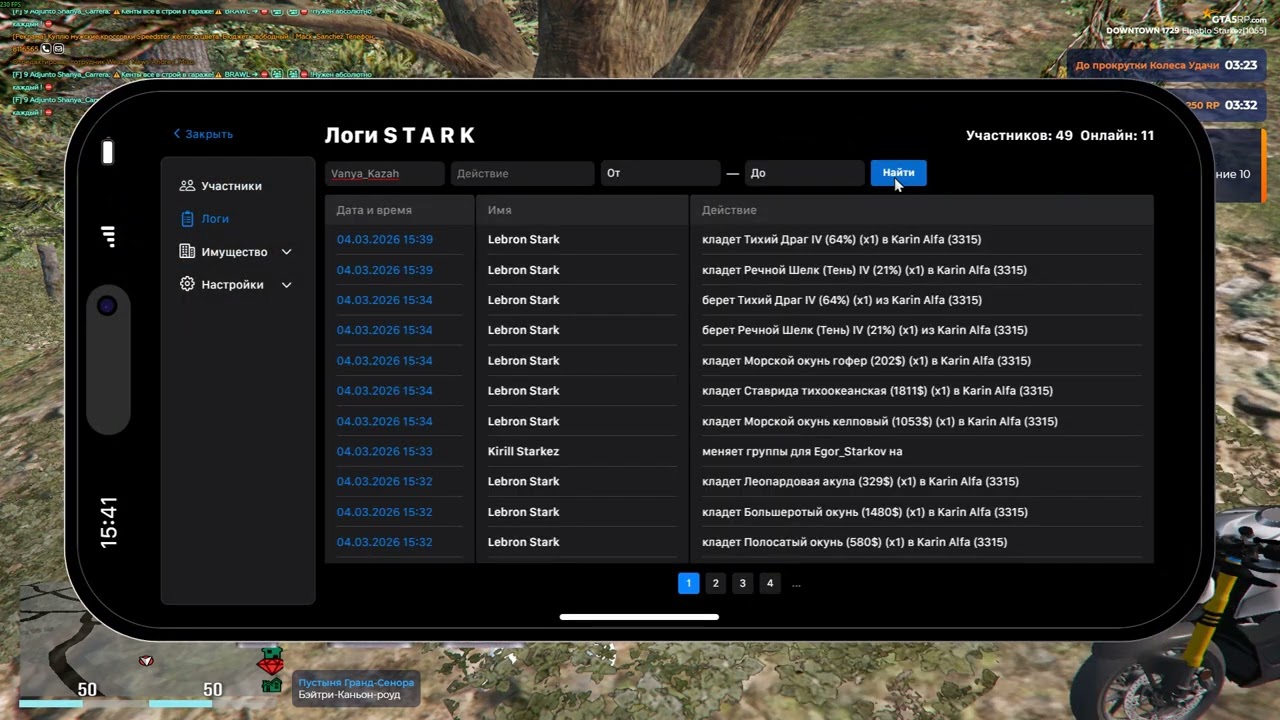
Task: Click the Настройки gear icon
Action: pos(187,284)
